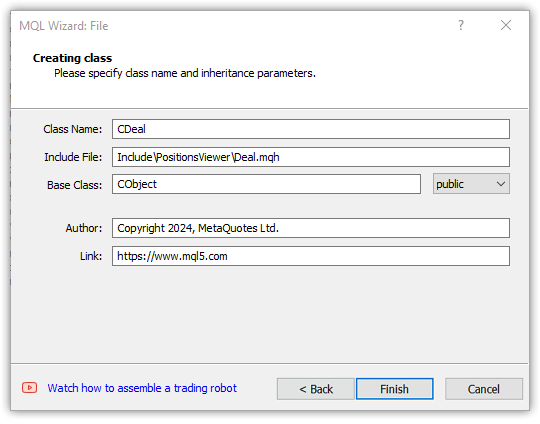Focus the Class Name field containing CDeal

(x=311, y=129)
